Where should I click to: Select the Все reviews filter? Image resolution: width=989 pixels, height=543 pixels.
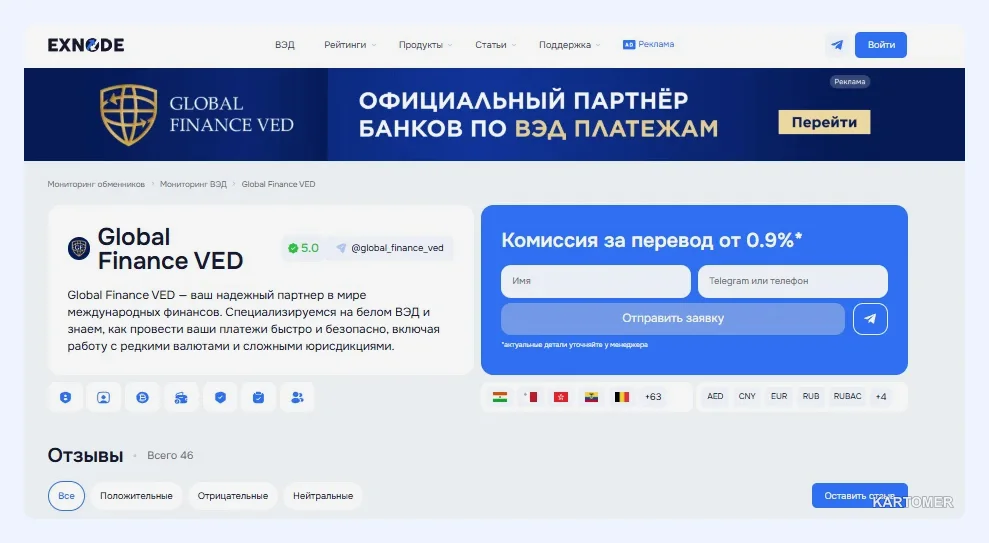(x=66, y=496)
